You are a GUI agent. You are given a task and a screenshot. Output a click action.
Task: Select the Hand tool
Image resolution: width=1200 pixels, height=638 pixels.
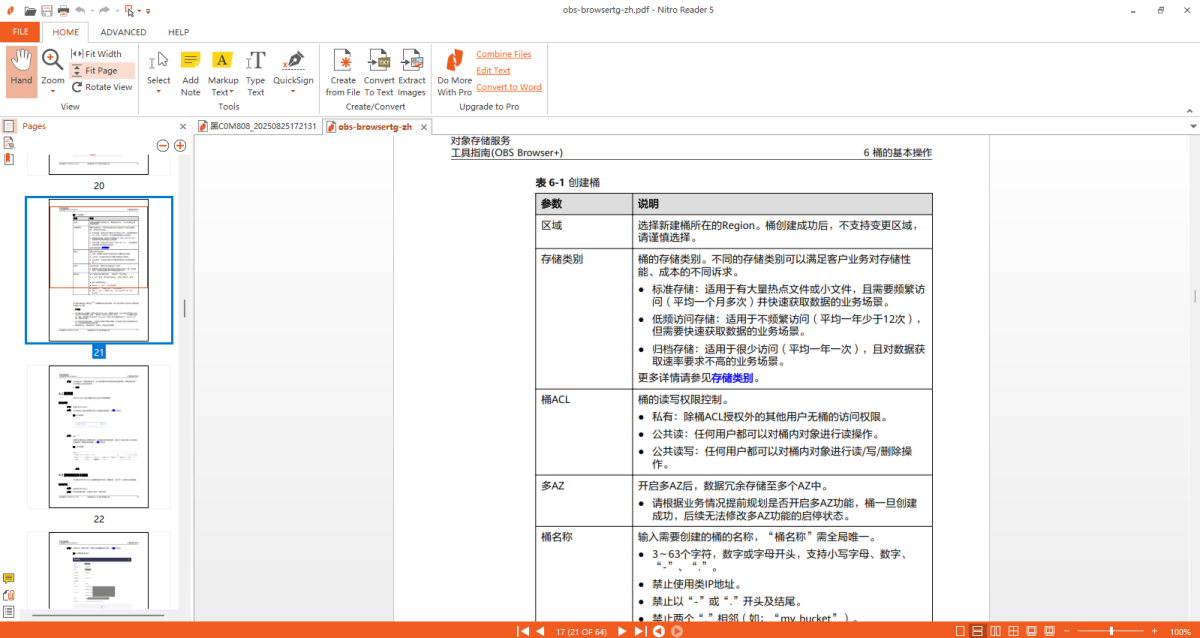[x=21, y=68]
